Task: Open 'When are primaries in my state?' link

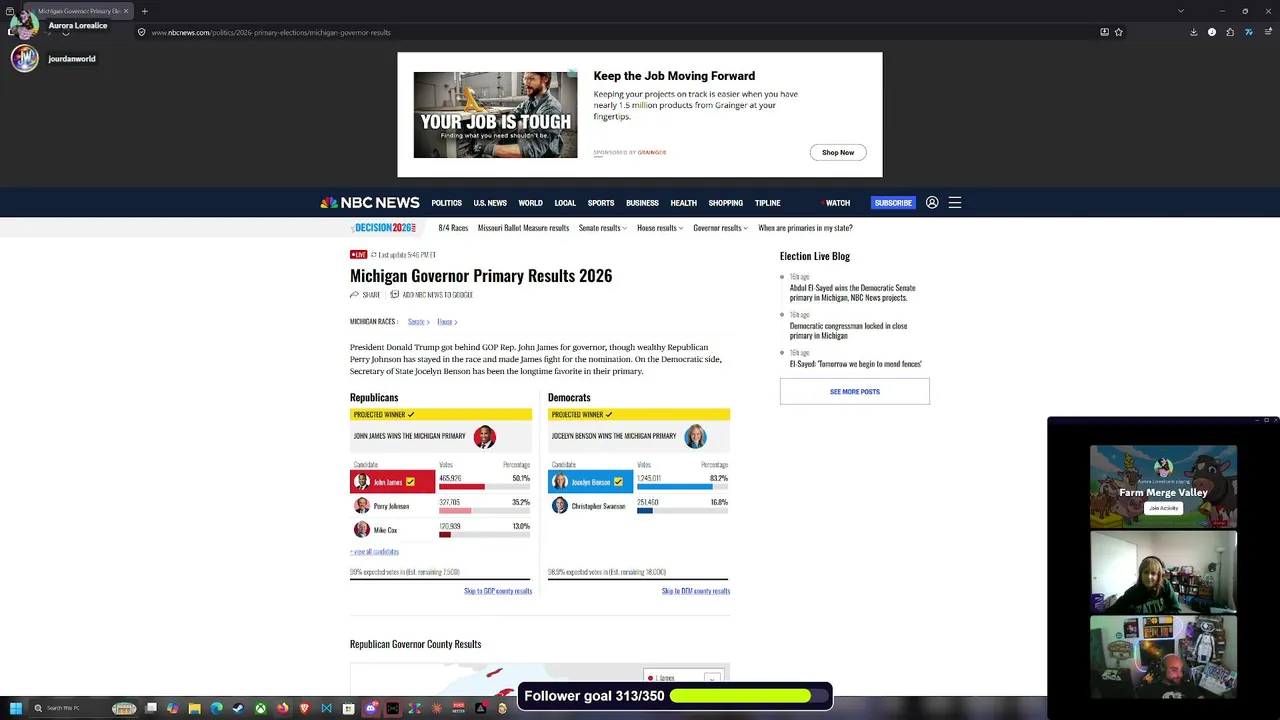Action: (x=805, y=228)
